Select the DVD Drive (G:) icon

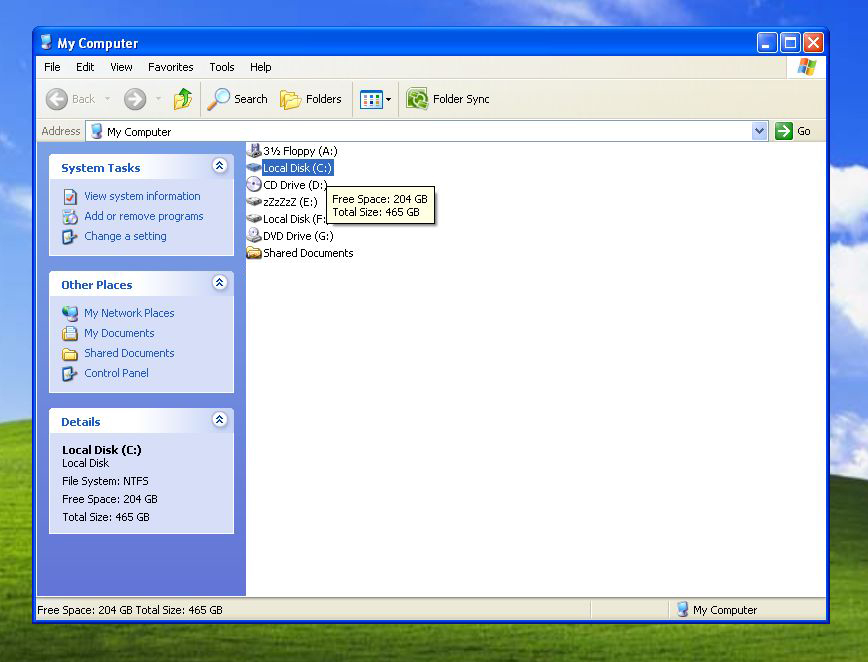click(x=254, y=235)
